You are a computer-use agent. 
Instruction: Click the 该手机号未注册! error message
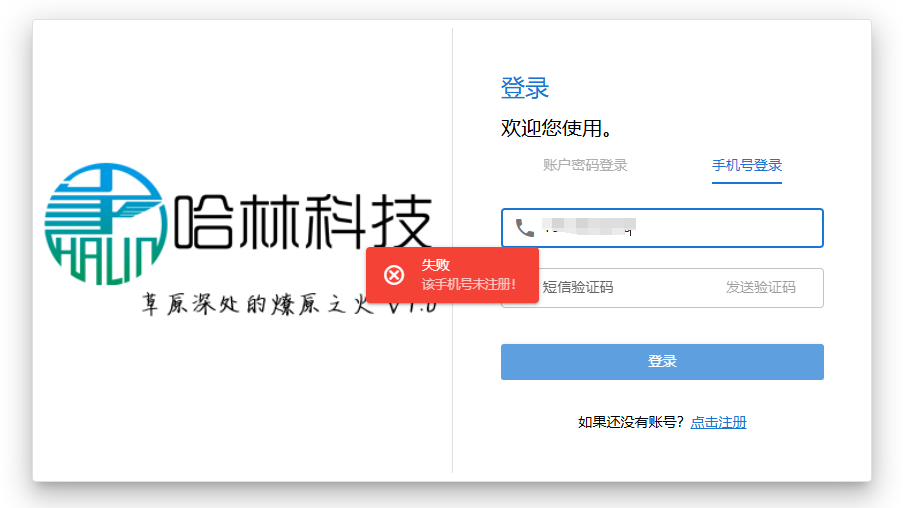469,285
